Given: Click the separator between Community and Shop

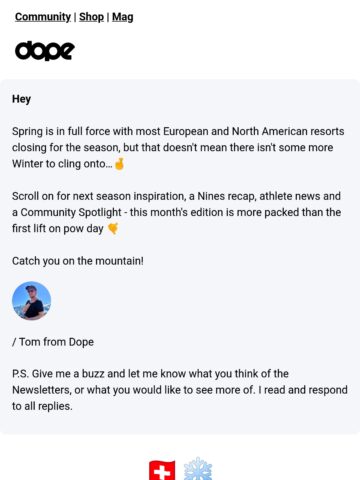Looking at the screenshot, I should [x=75, y=17].
